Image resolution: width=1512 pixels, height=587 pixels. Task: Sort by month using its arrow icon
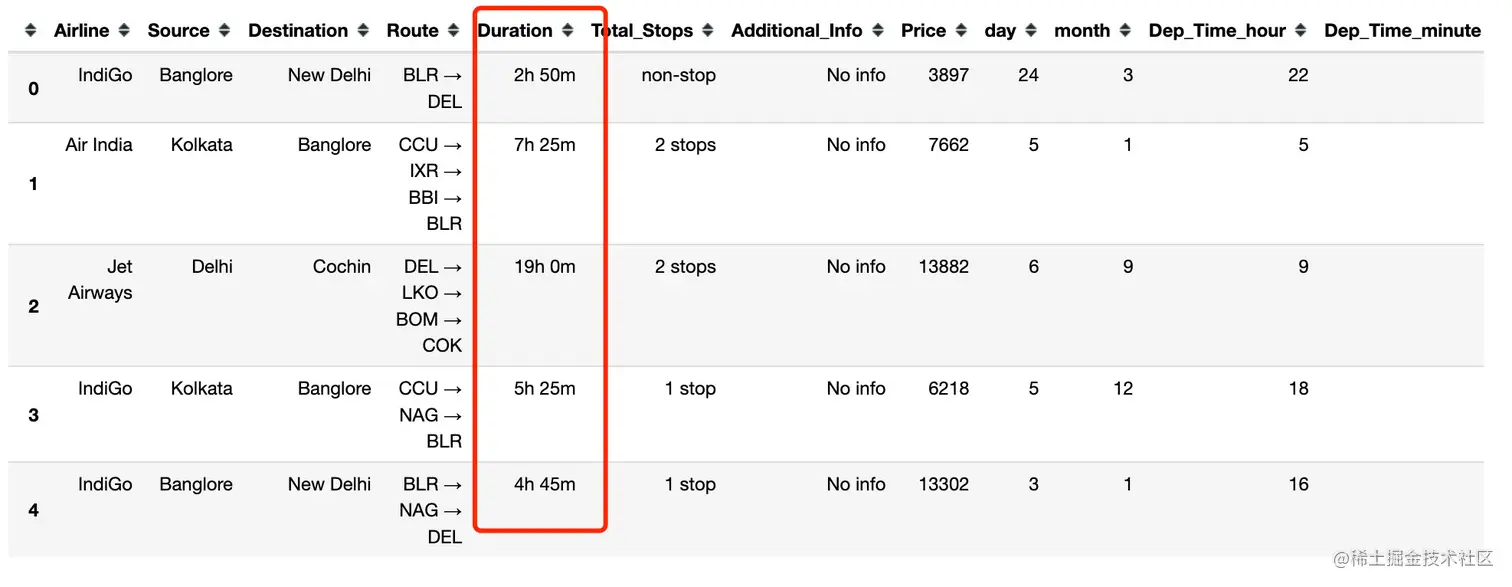tap(1125, 31)
